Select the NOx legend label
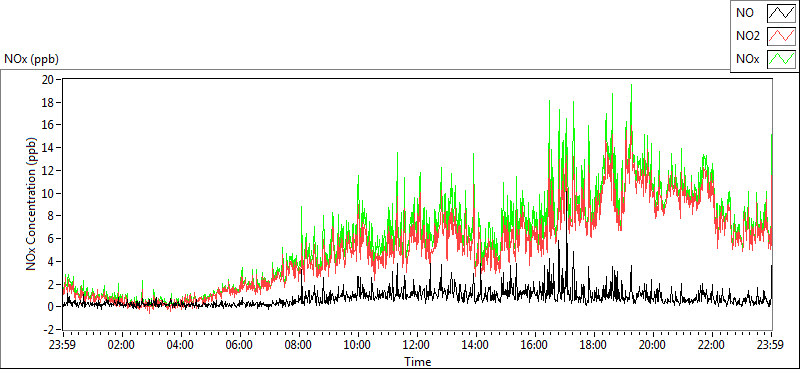This screenshot has width=800, height=369. (747, 59)
